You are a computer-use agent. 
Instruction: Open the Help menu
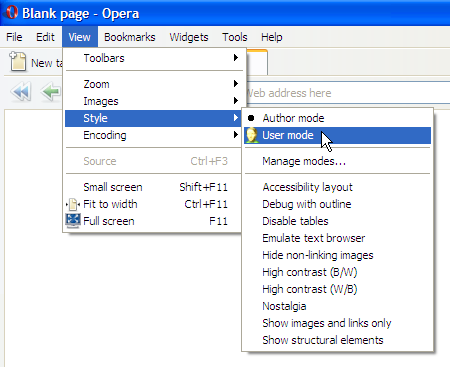point(272,37)
